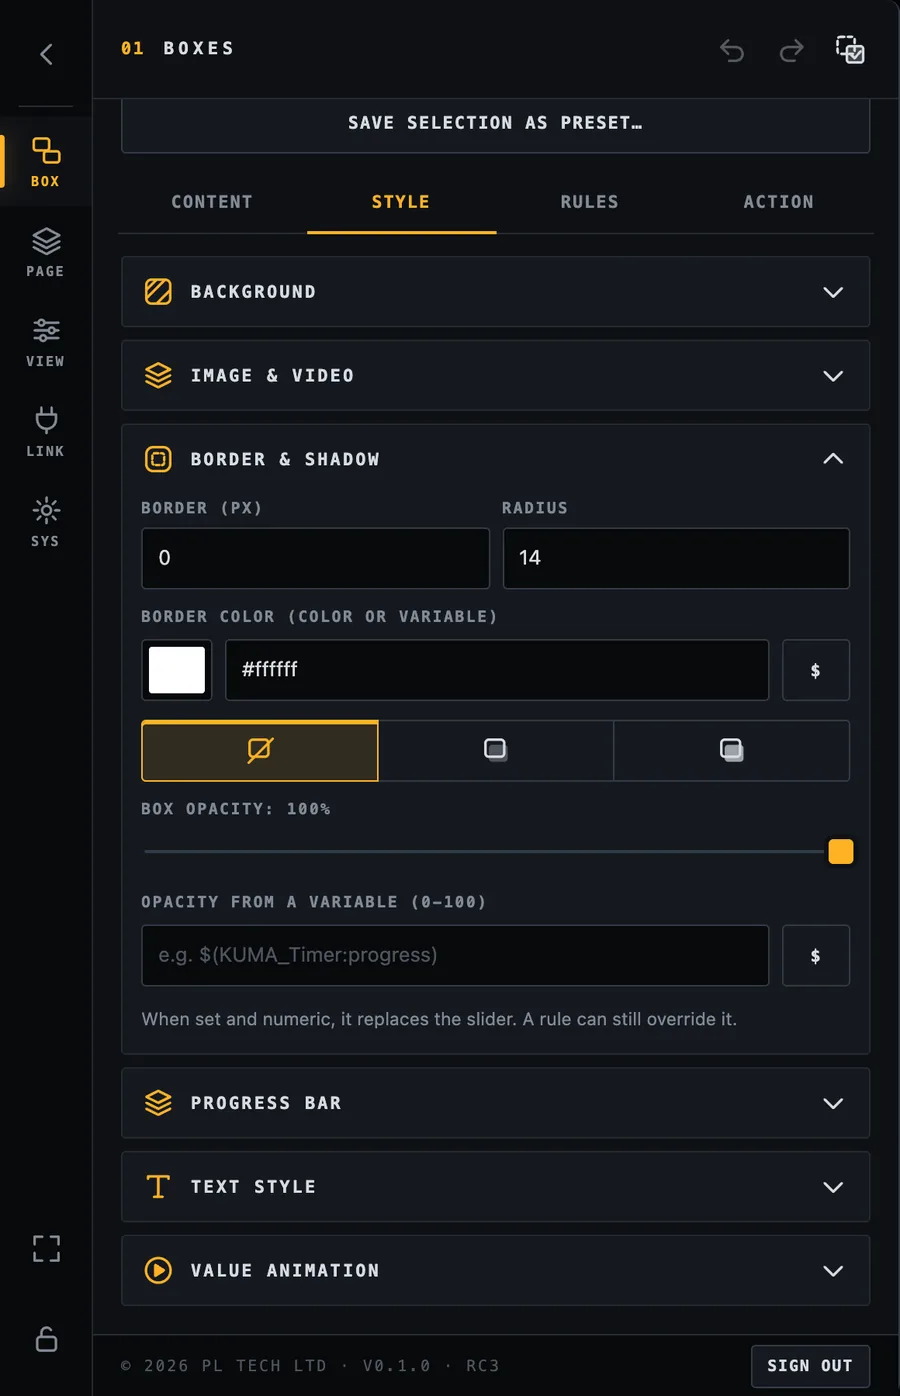Expand the Image & Video section
900x1396 pixels.
point(496,376)
